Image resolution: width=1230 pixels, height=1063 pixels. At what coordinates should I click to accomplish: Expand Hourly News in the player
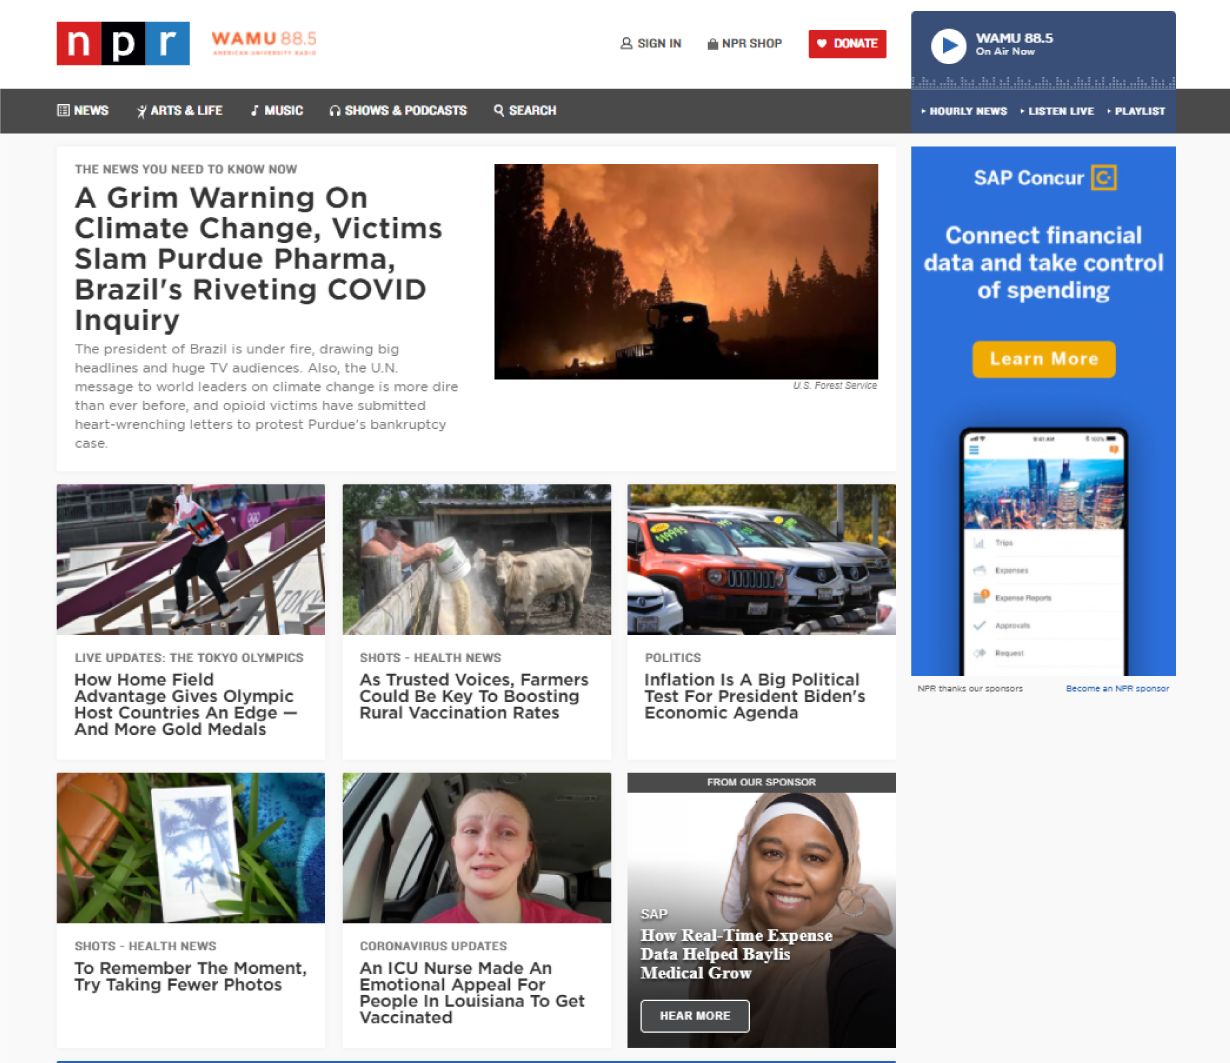964,112
